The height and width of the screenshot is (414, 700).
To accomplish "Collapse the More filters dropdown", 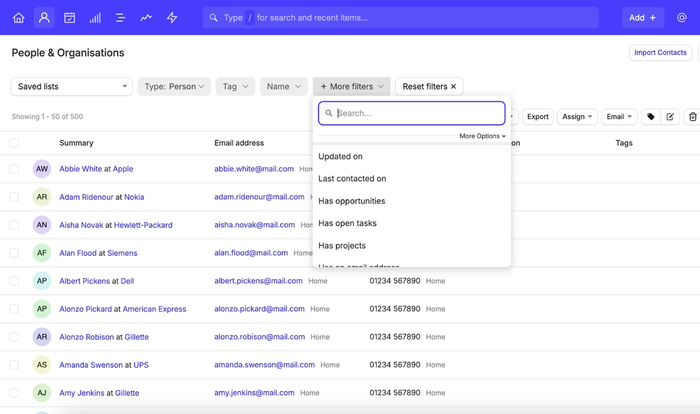I will click(351, 87).
